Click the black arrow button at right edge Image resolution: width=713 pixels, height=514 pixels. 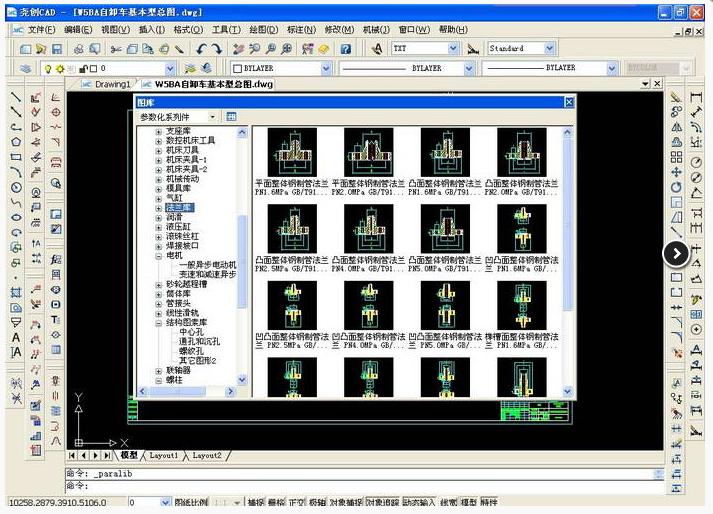pos(676,253)
